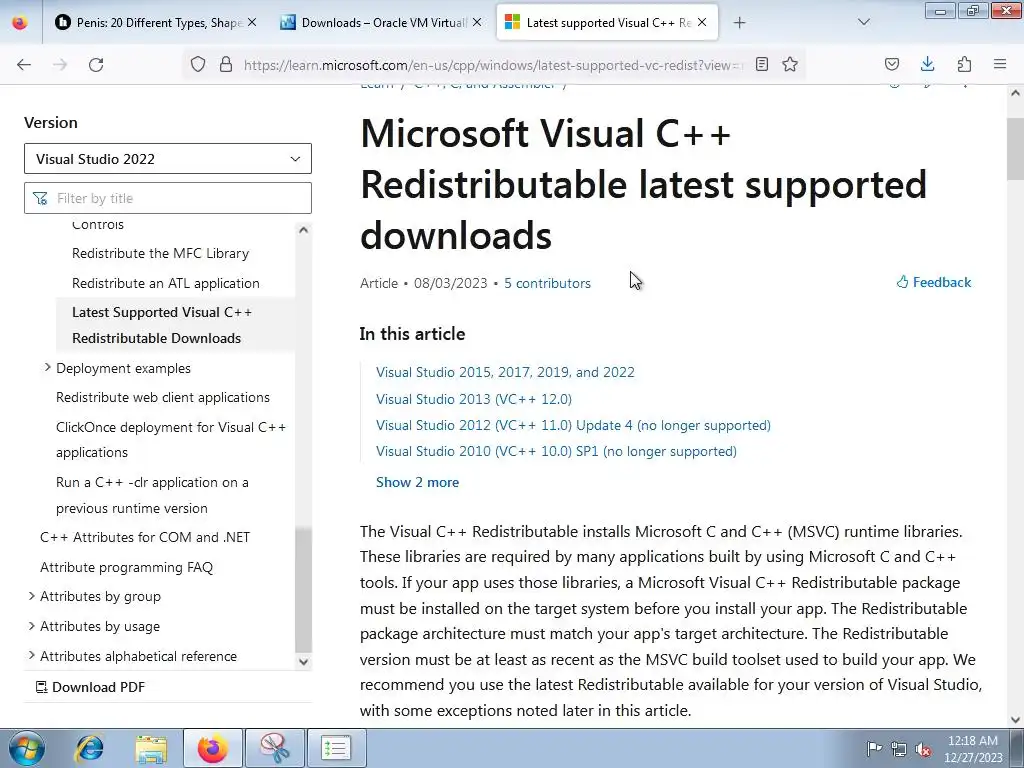Jump to Visual Studio 2012 (VC++ 11.0) Update 4
Image resolution: width=1024 pixels, height=768 pixels.
[573, 425]
